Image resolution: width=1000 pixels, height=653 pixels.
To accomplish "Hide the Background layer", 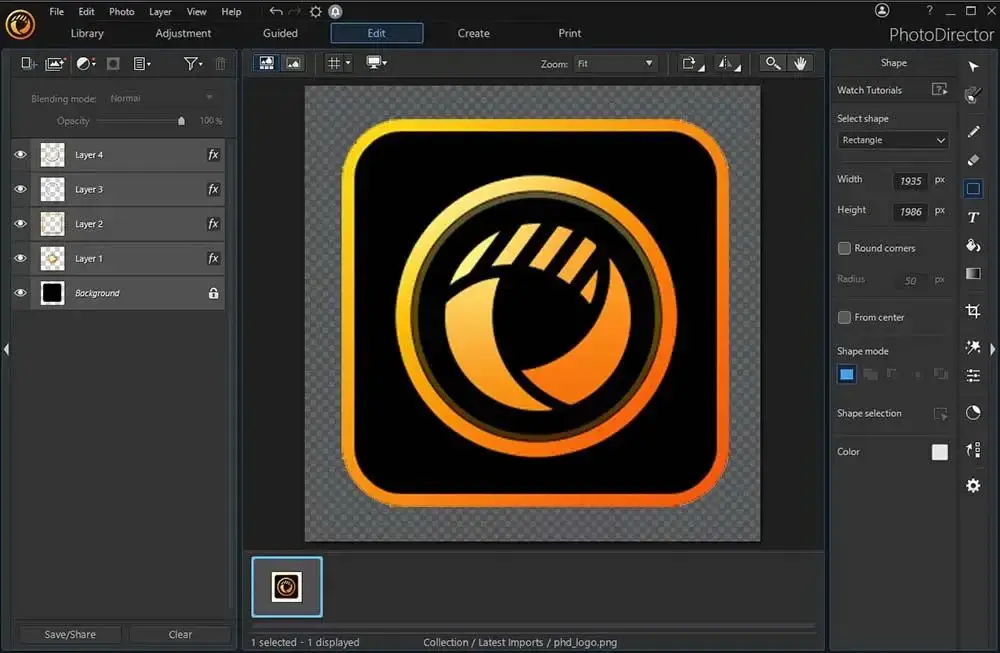I will pyautogui.click(x=20, y=293).
